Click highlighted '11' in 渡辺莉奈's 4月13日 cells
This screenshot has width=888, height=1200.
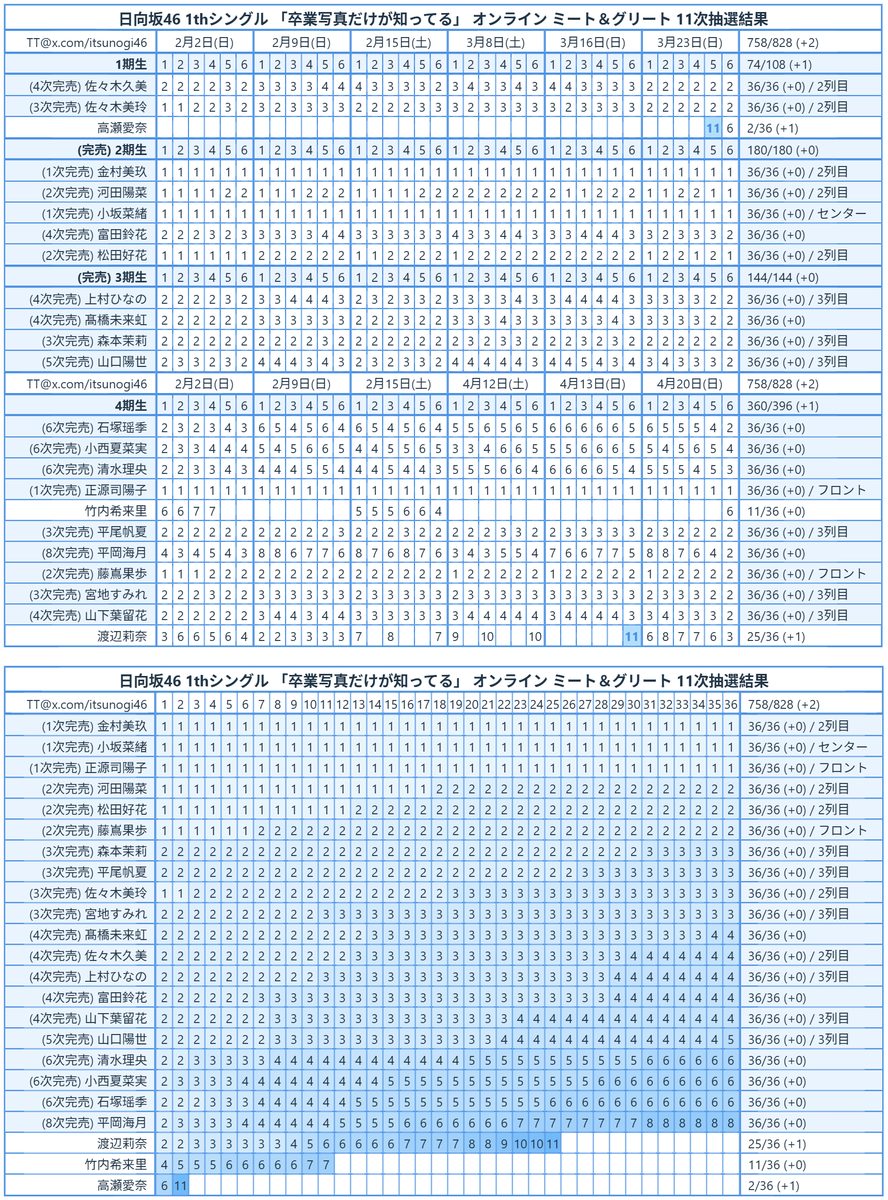633,636
